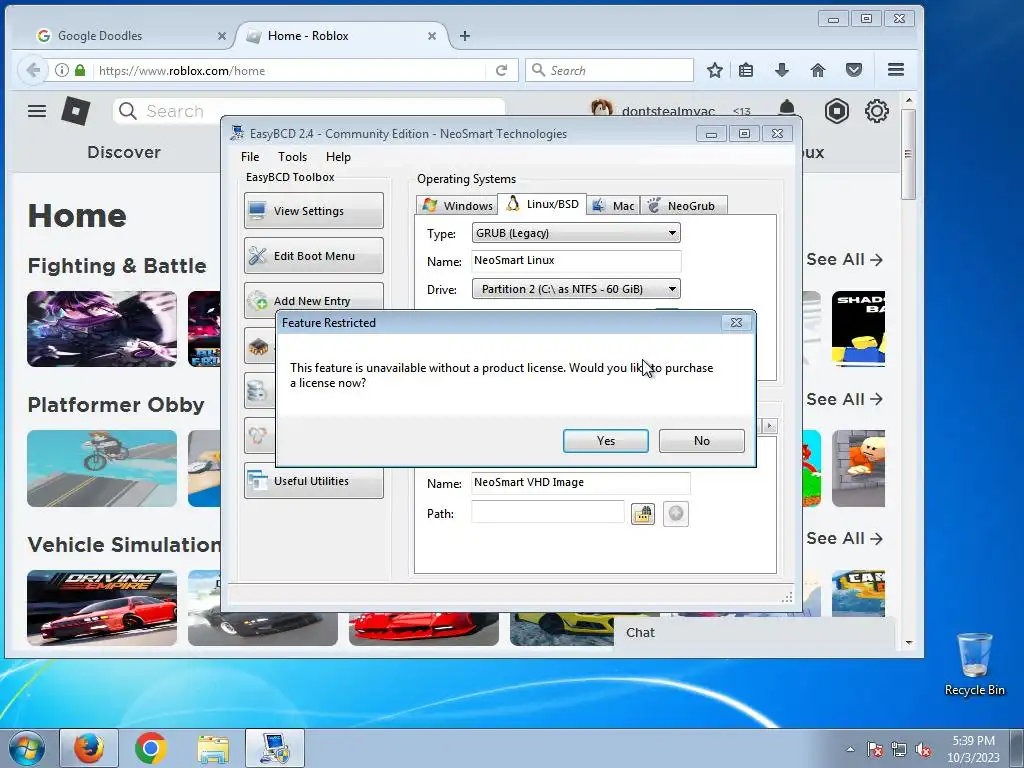Image resolution: width=1024 pixels, height=768 pixels.
Task: Edit the NeoSmart VHD Image name field
Action: (x=581, y=483)
